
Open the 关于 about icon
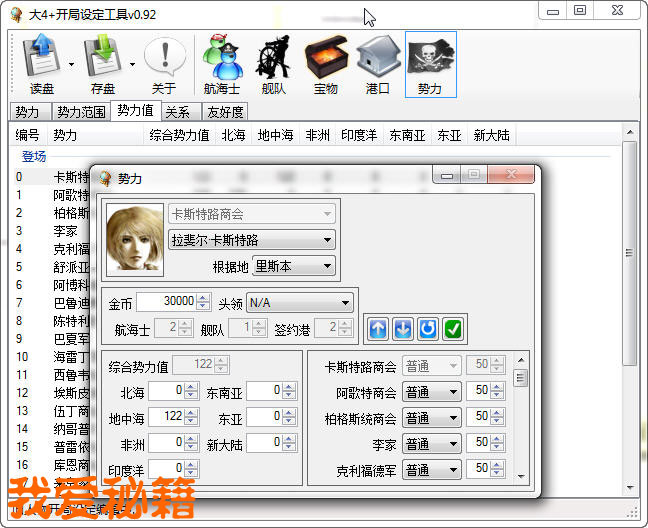[x=164, y=58]
